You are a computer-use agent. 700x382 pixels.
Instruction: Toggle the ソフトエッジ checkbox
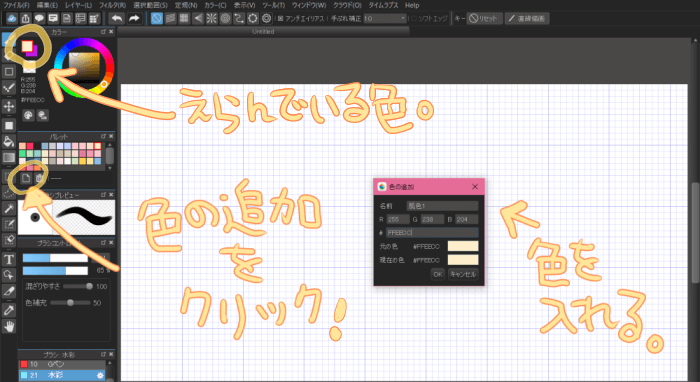coord(413,19)
